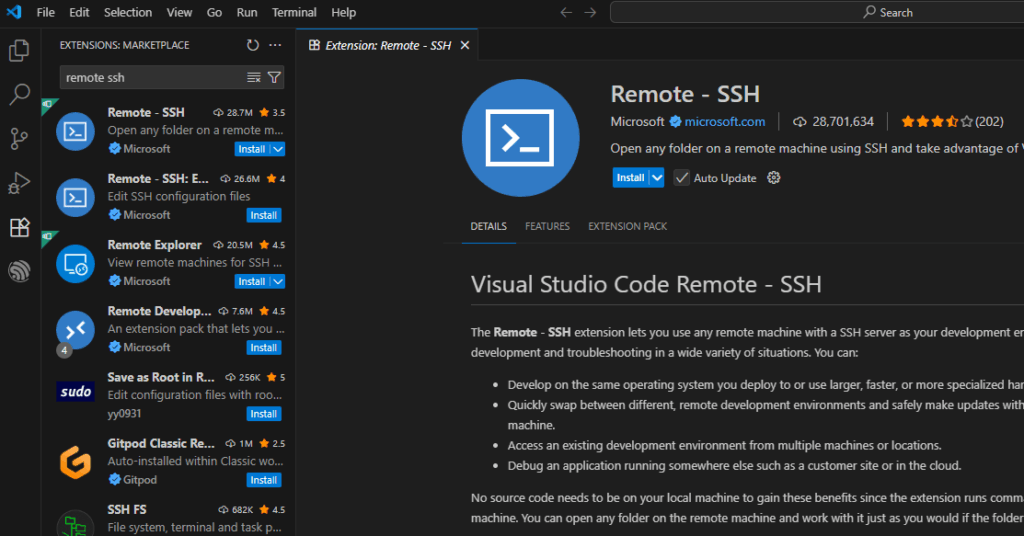
Task: Select Gitpod Classic Re... extension title
Action: 161,443
